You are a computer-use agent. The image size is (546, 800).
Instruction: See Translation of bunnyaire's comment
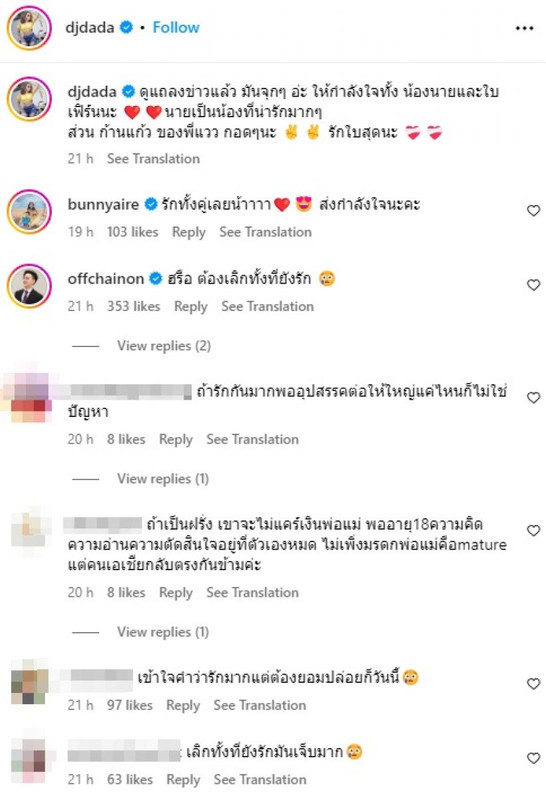coord(265,232)
